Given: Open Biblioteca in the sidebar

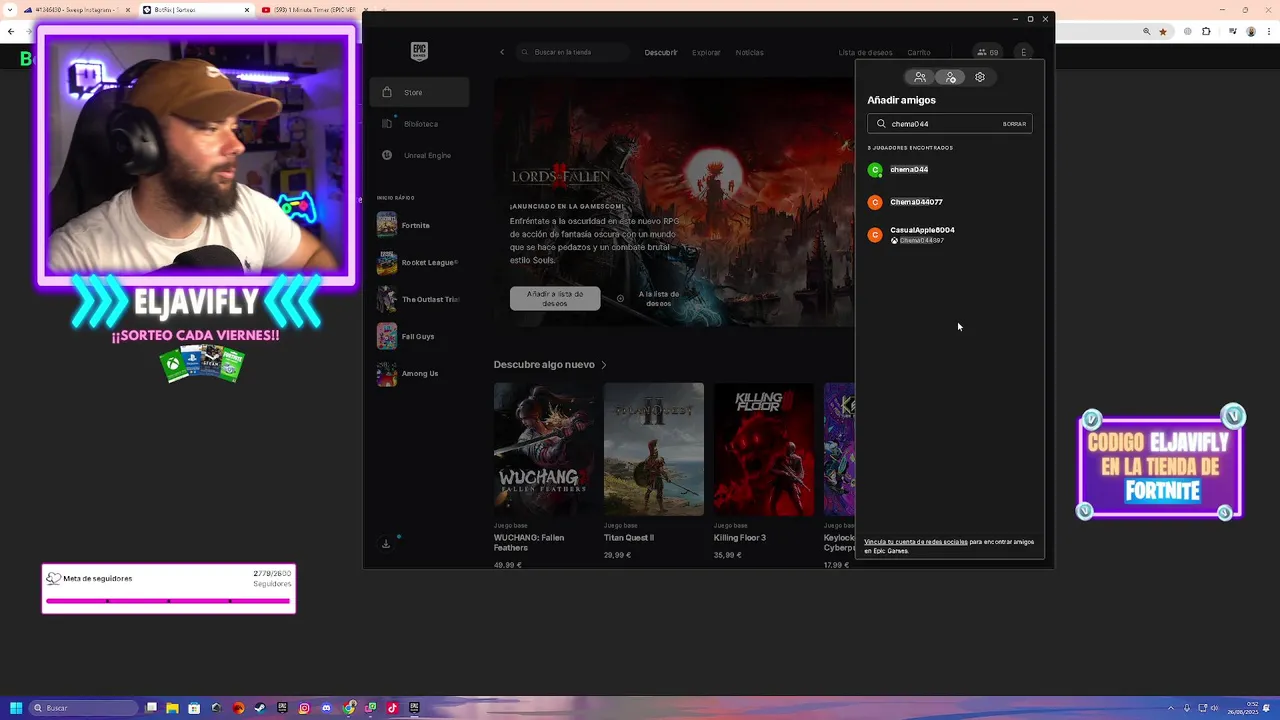Looking at the screenshot, I should click(419, 124).
